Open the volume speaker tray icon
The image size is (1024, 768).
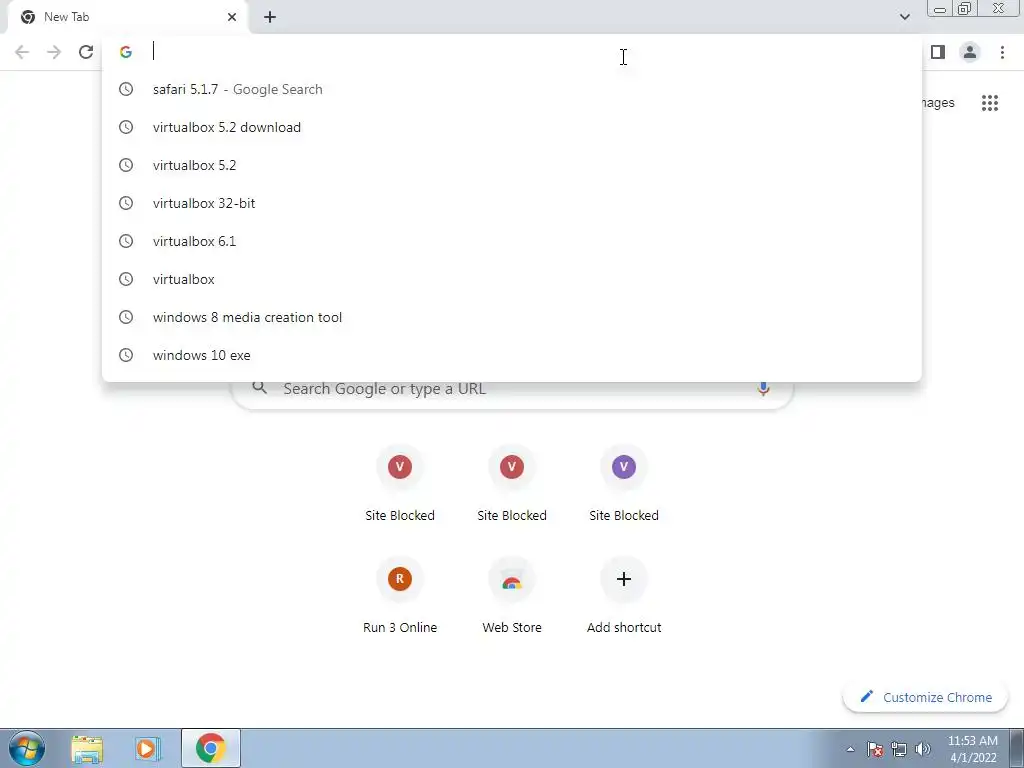click(923, 749)
